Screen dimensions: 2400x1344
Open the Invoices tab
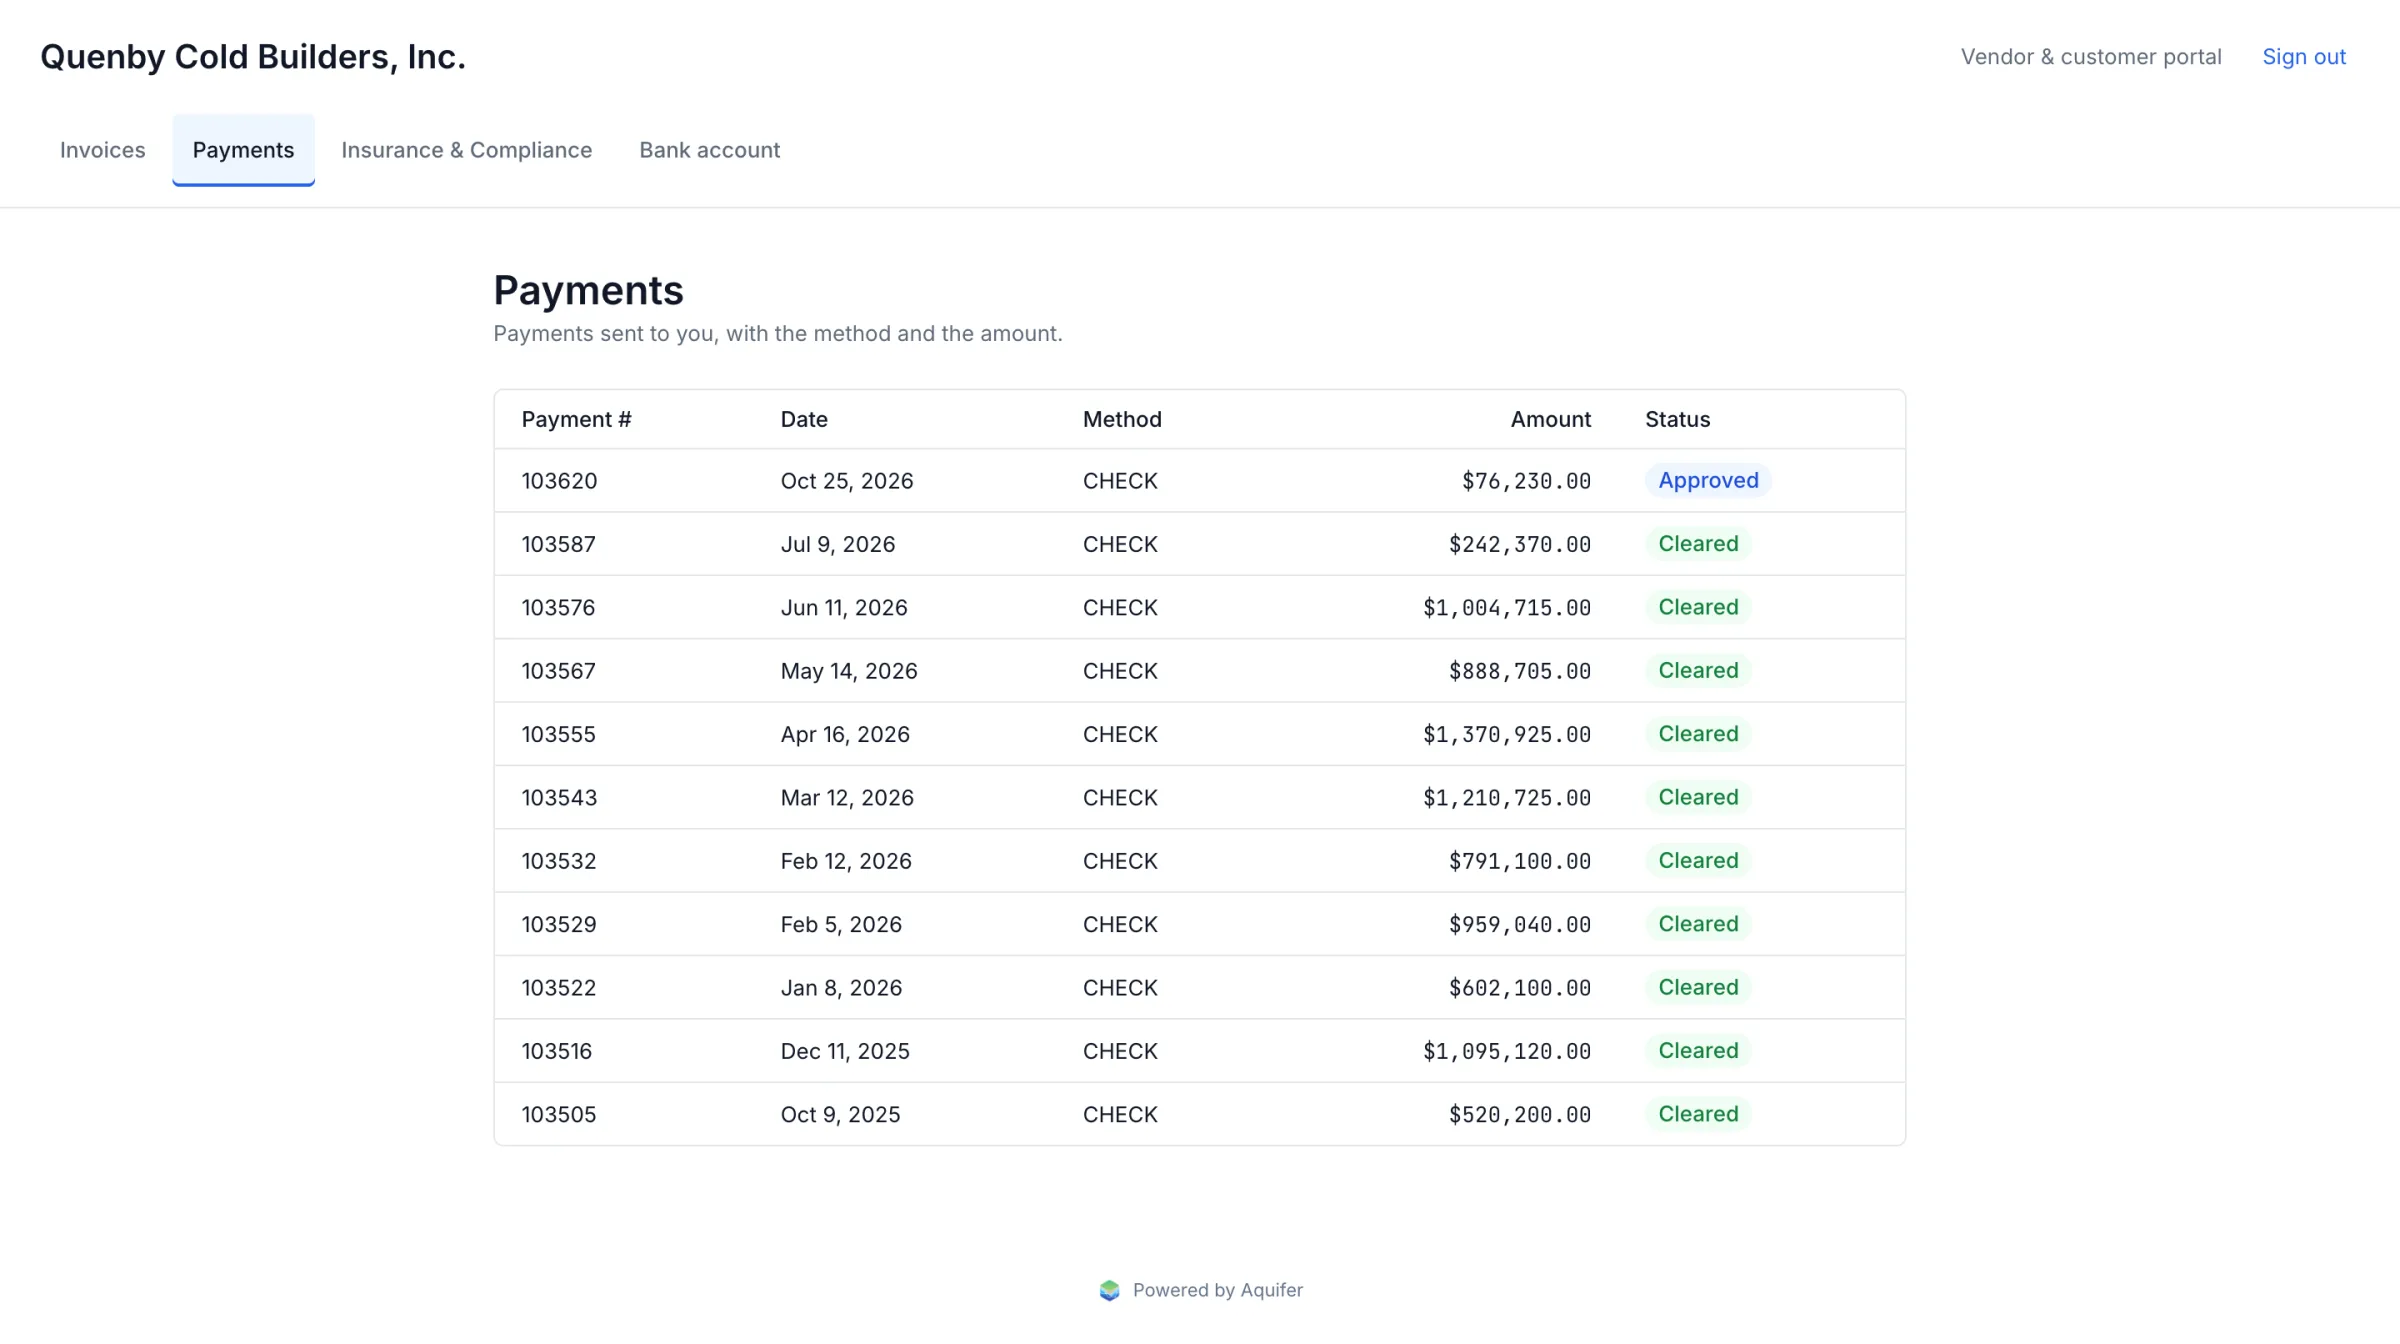coord(102,150)
